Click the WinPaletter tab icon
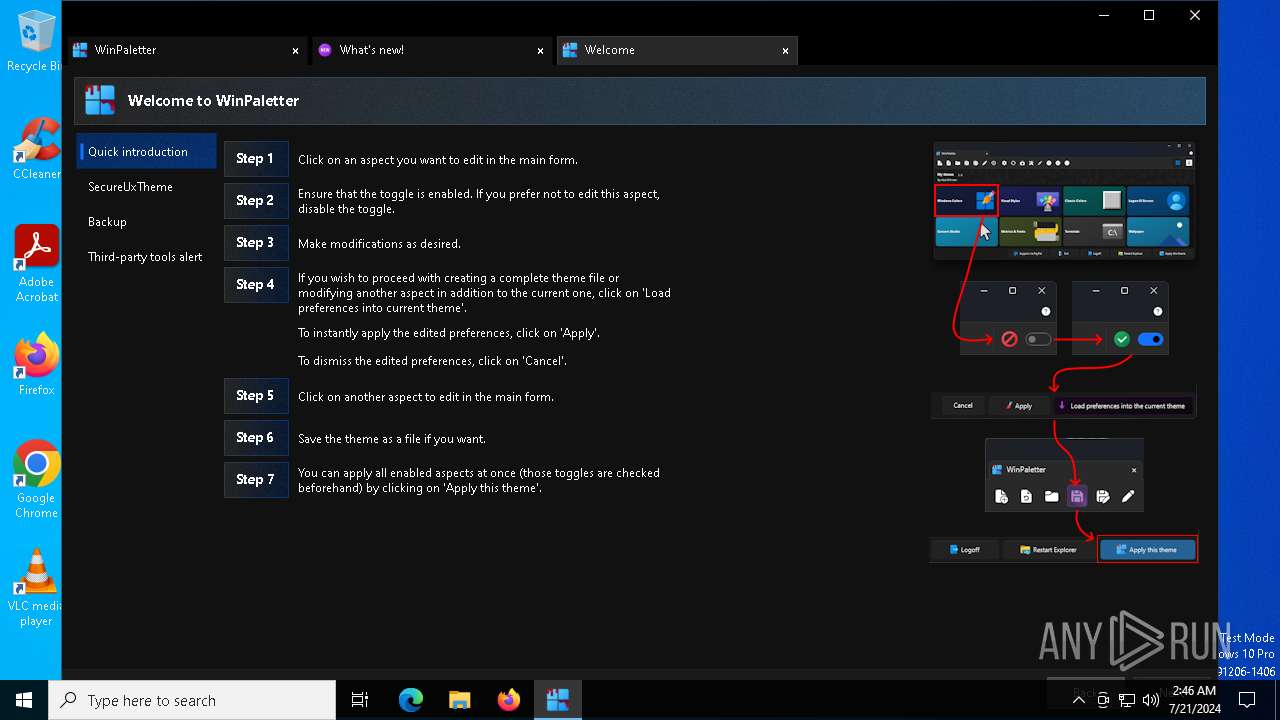This screenshot has height=720, width=1280. [80, 50]
